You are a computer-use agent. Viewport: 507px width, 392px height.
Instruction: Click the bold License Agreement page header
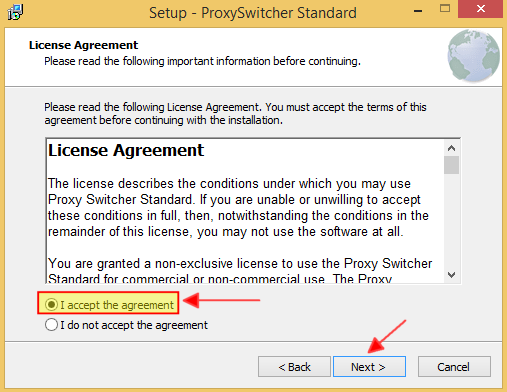coord(83,45)
